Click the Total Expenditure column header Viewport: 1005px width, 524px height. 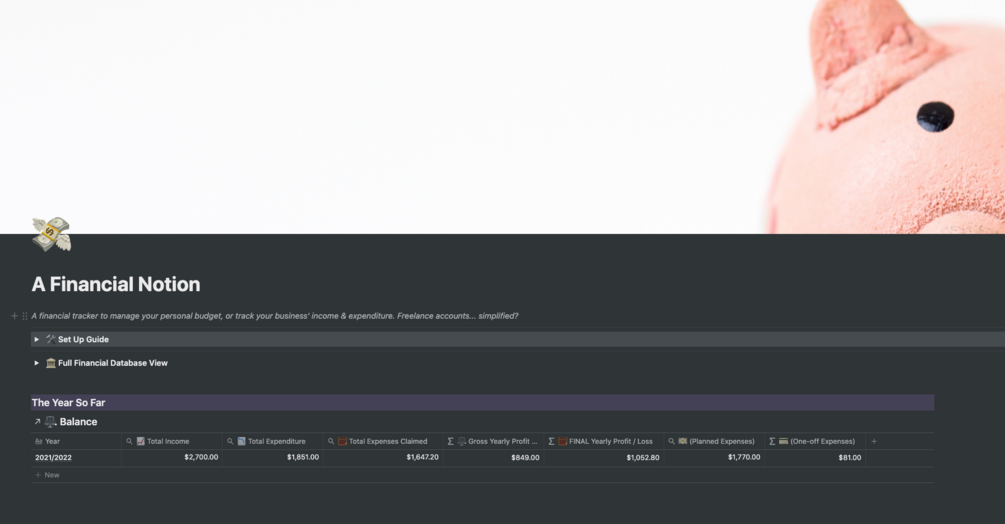coord(272,441)
